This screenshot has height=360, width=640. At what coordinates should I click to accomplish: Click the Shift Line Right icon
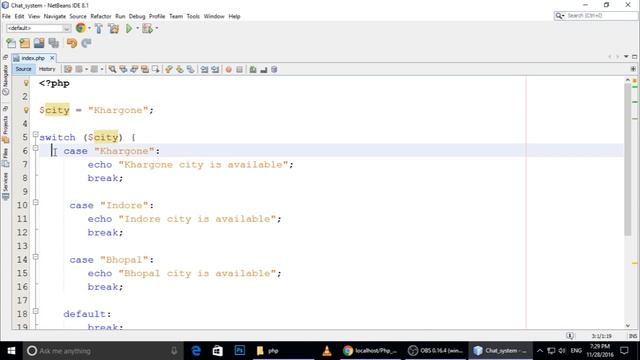tap(215, 69)
